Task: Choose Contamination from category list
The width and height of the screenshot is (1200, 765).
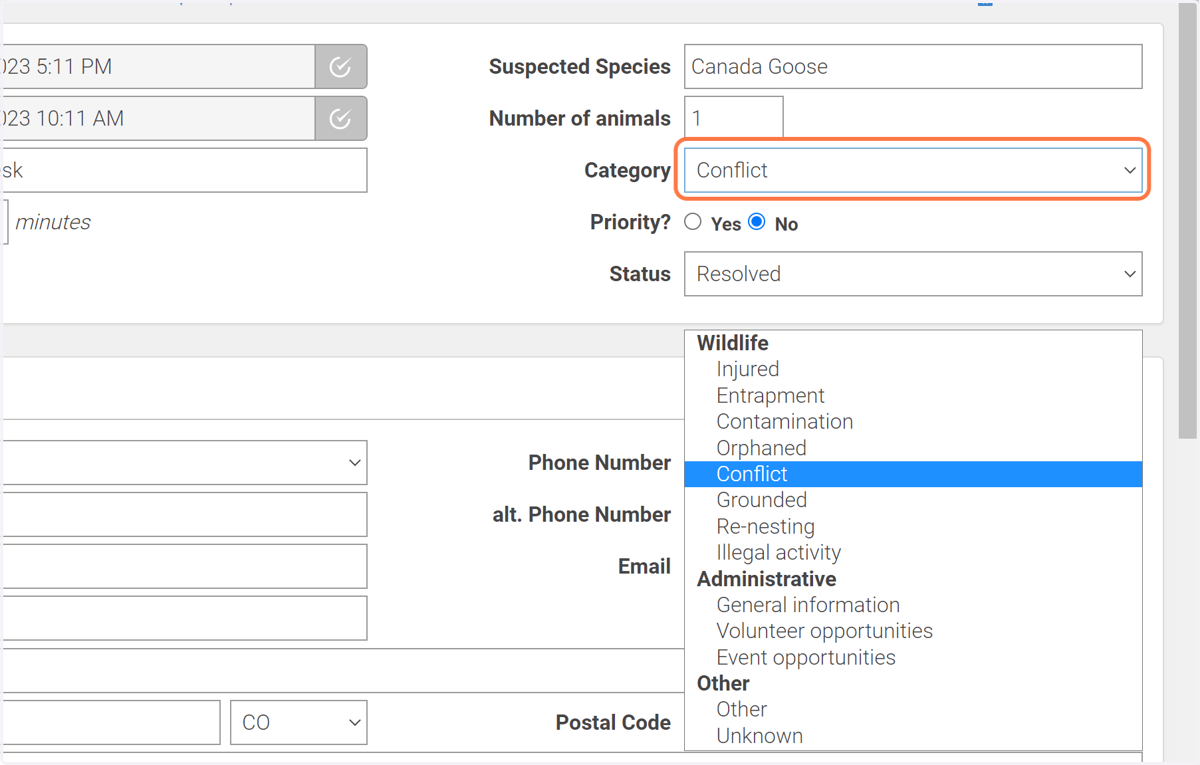Action: (913, 421)
